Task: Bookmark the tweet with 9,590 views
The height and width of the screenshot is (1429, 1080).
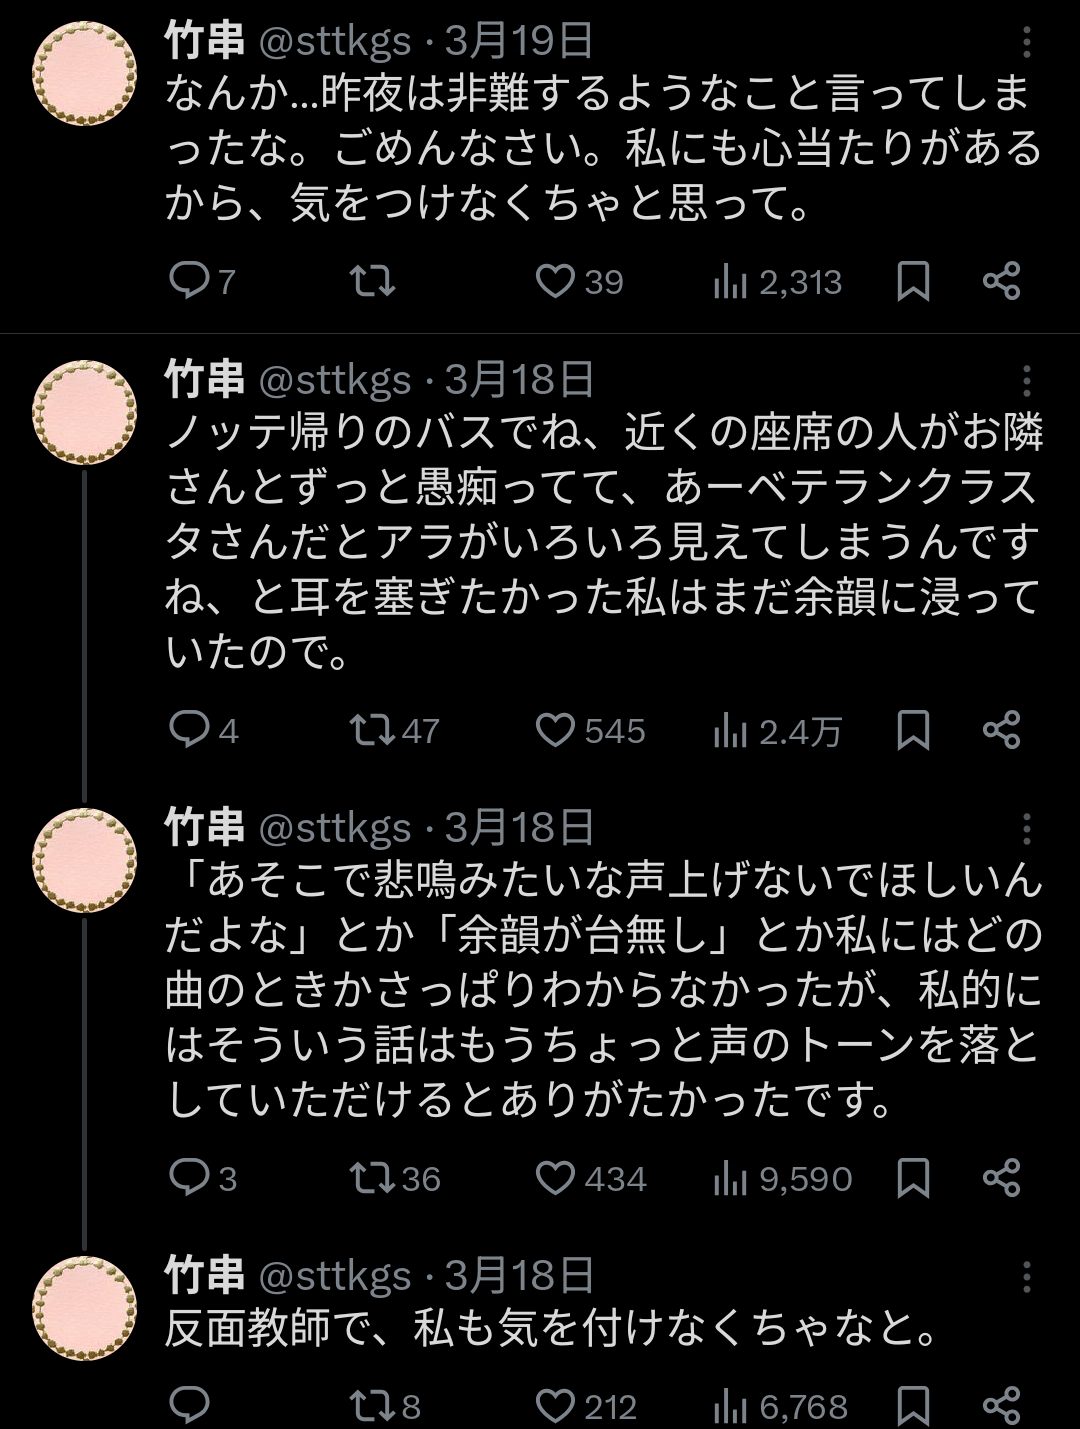Action: tap(913, 1178)
